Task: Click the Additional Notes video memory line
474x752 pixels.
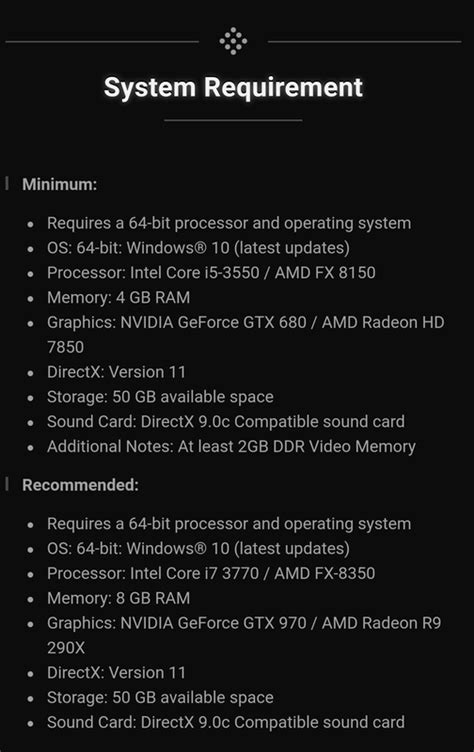Action: tap(231, 446)
